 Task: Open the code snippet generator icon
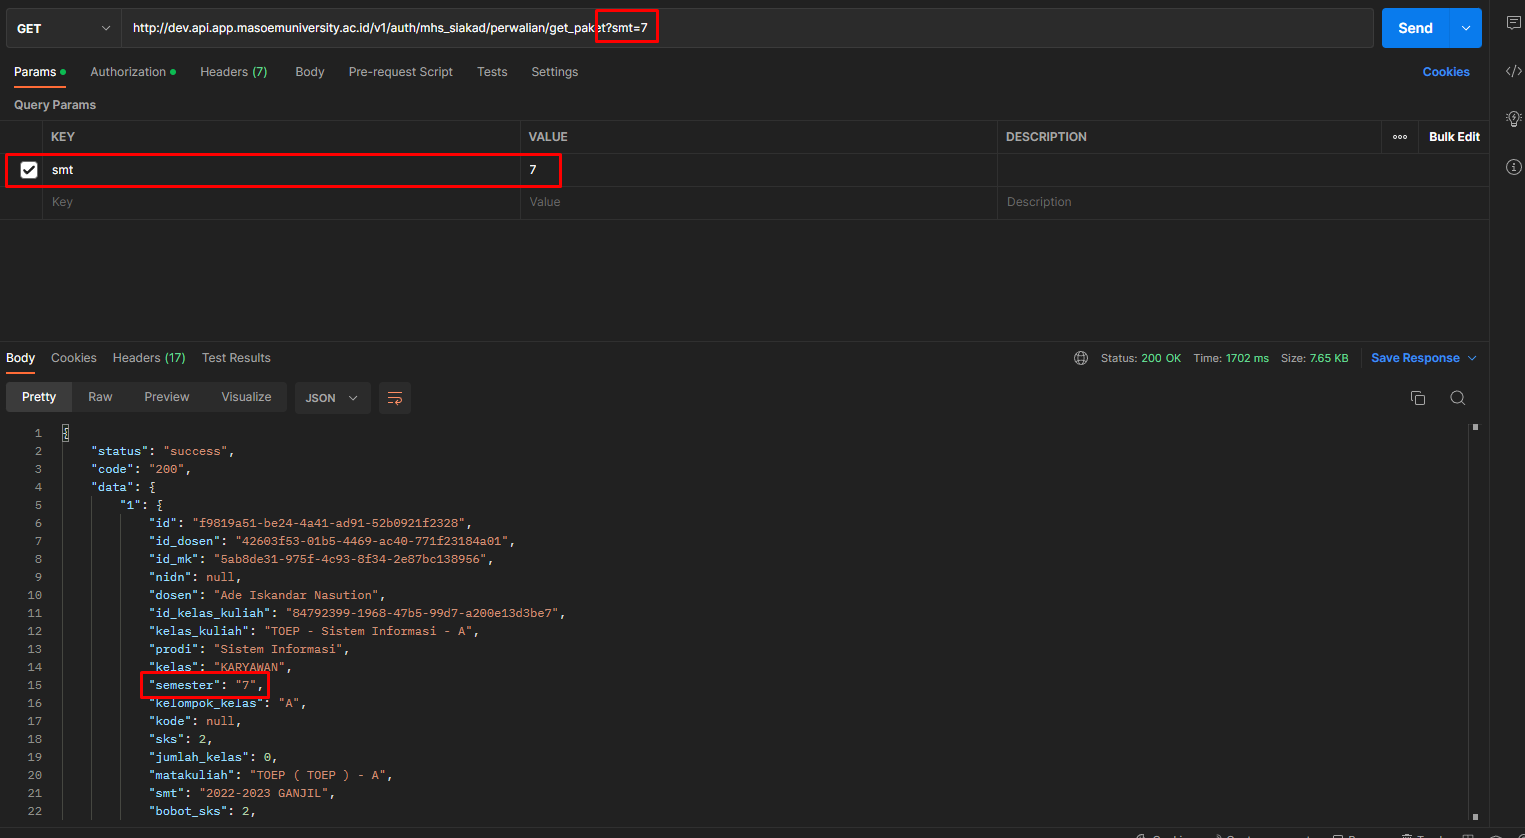(x=1513, y=71)
